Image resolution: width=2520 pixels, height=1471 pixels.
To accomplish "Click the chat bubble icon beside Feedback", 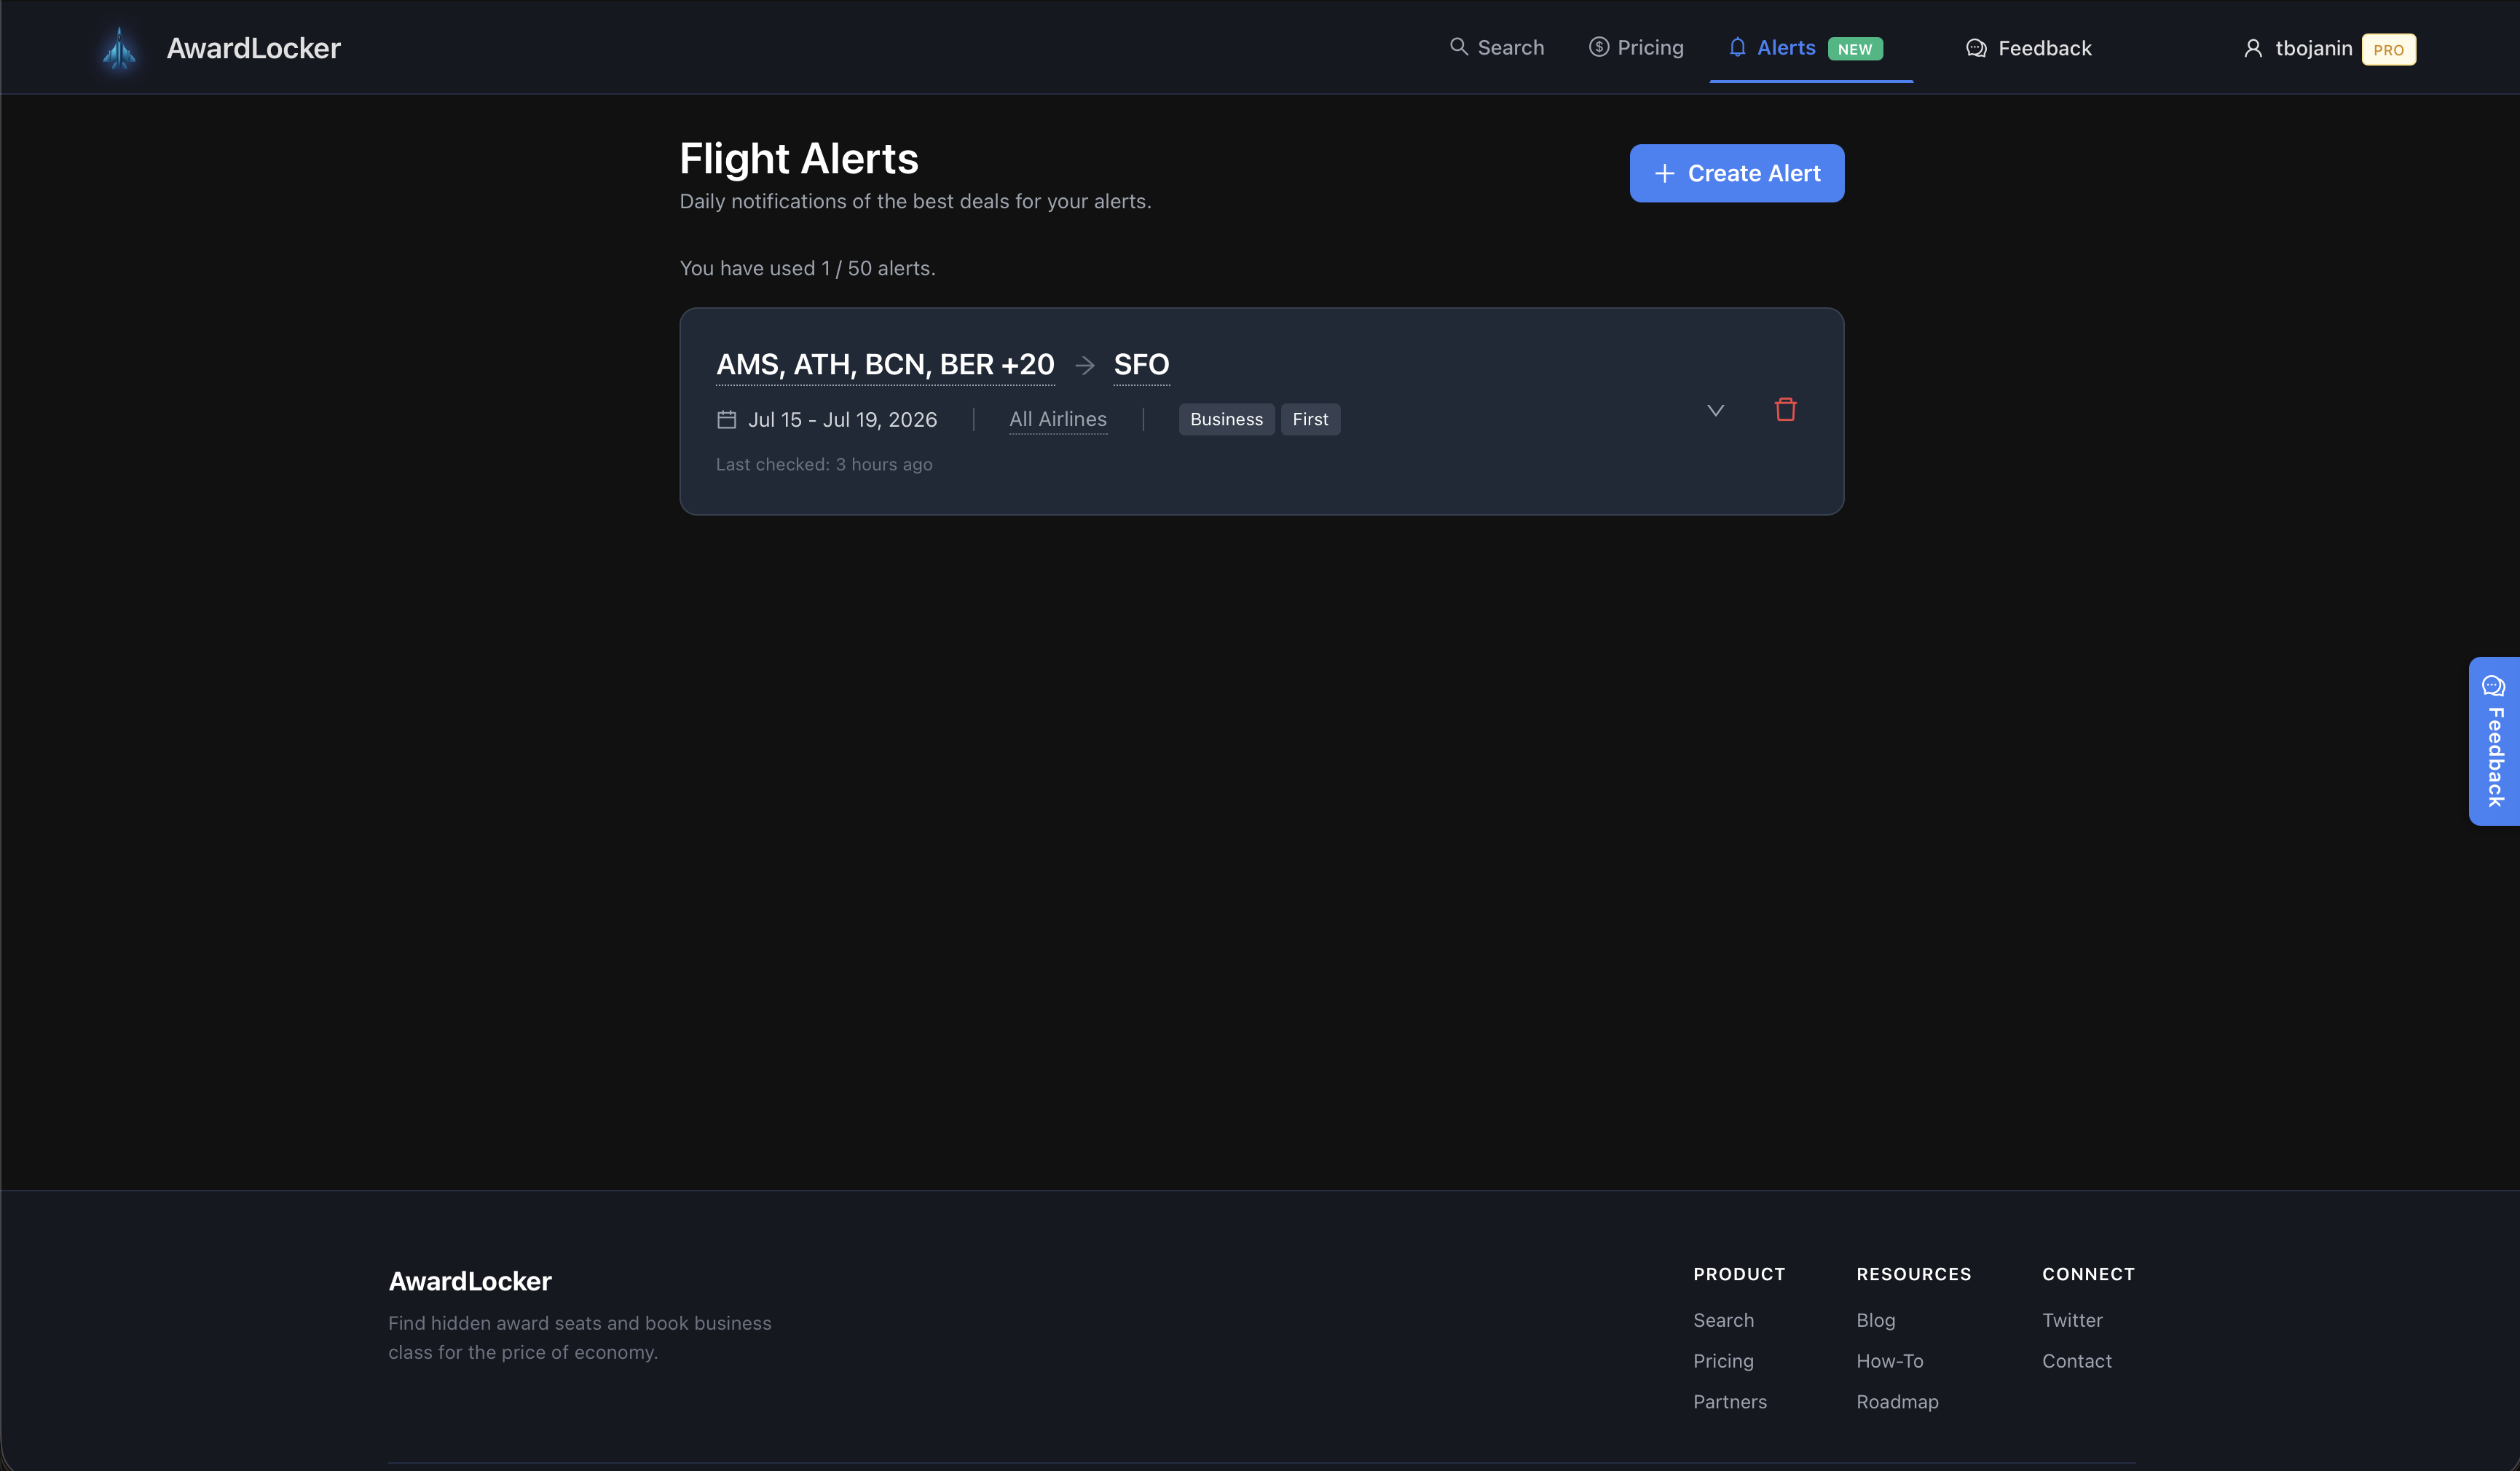I will click(1976, 49).
